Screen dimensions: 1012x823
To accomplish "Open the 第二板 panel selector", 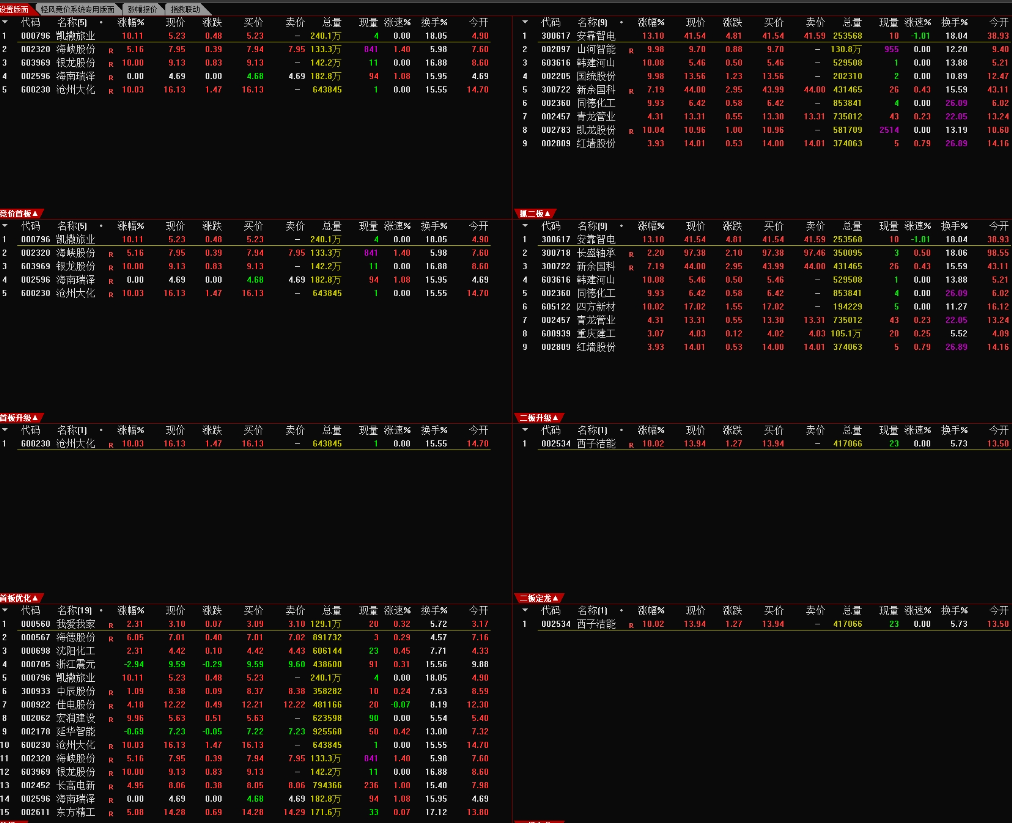I will tap(538, 213).
